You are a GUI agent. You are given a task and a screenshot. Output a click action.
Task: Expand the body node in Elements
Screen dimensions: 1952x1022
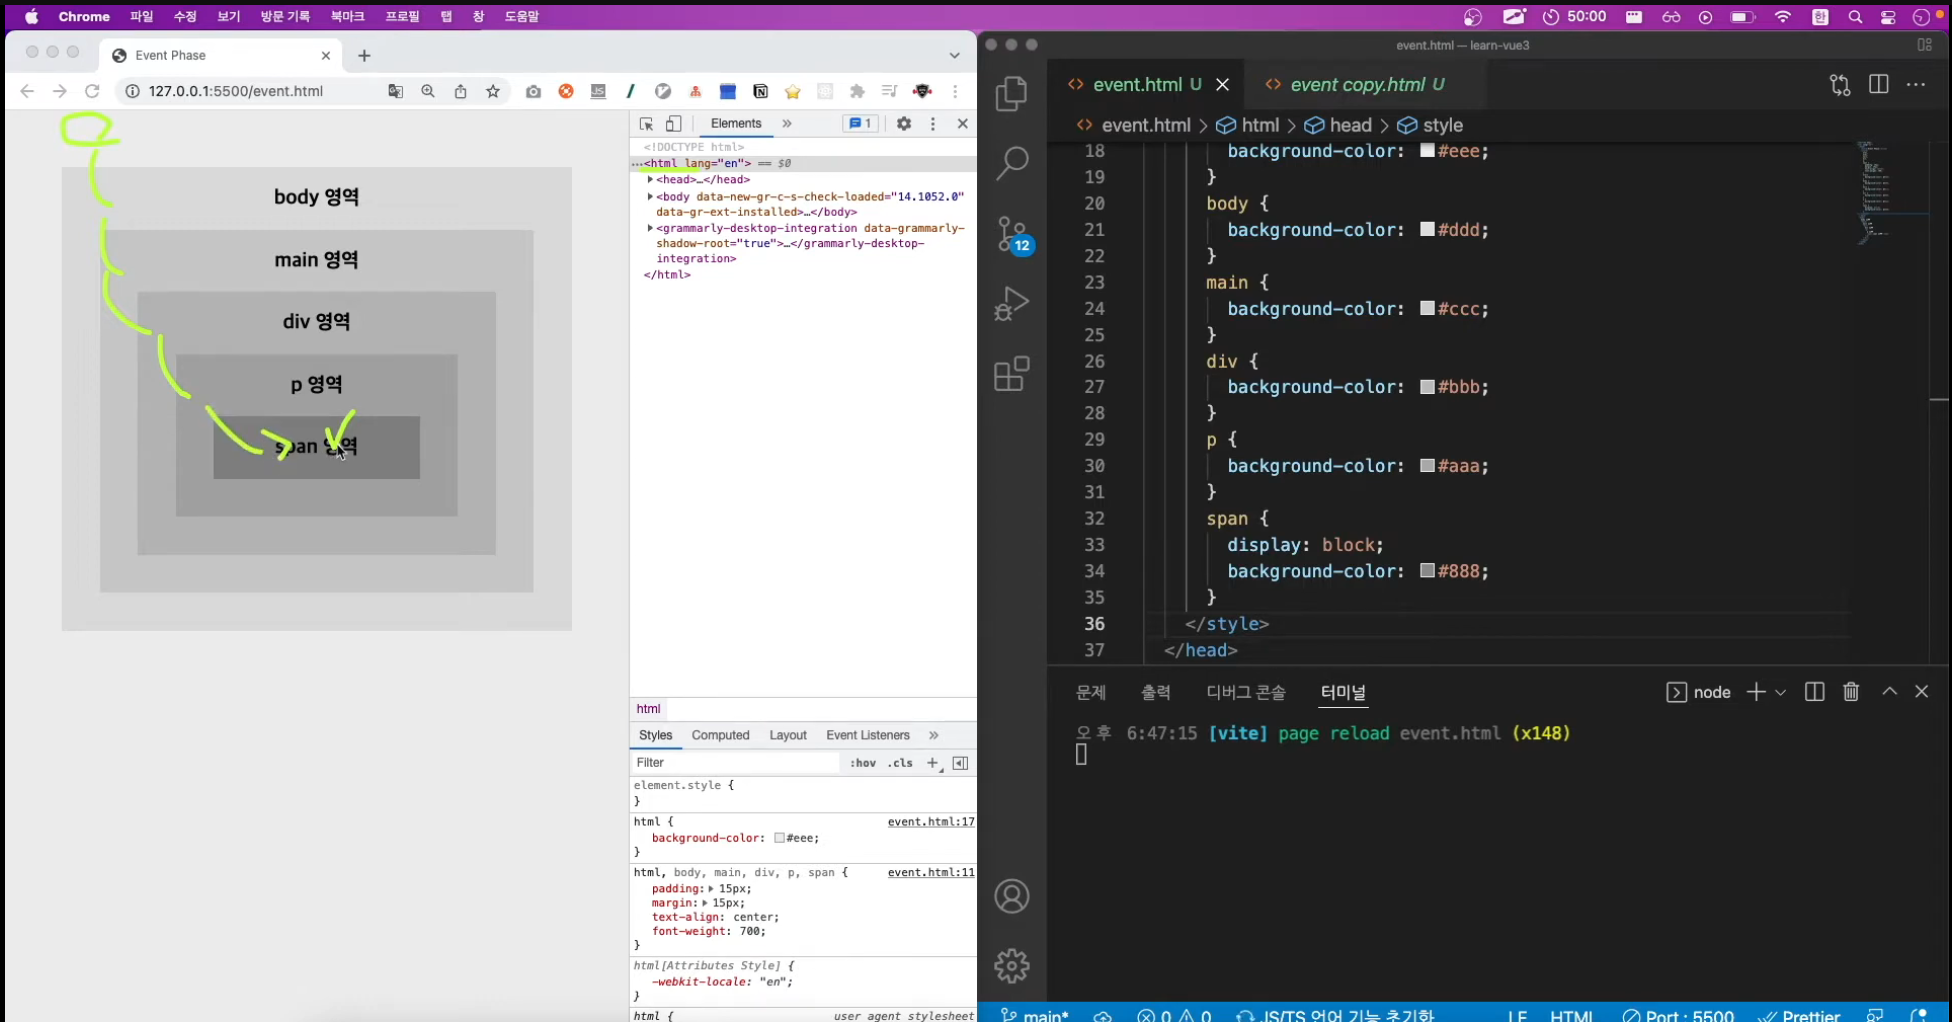(x=650, y=197)
